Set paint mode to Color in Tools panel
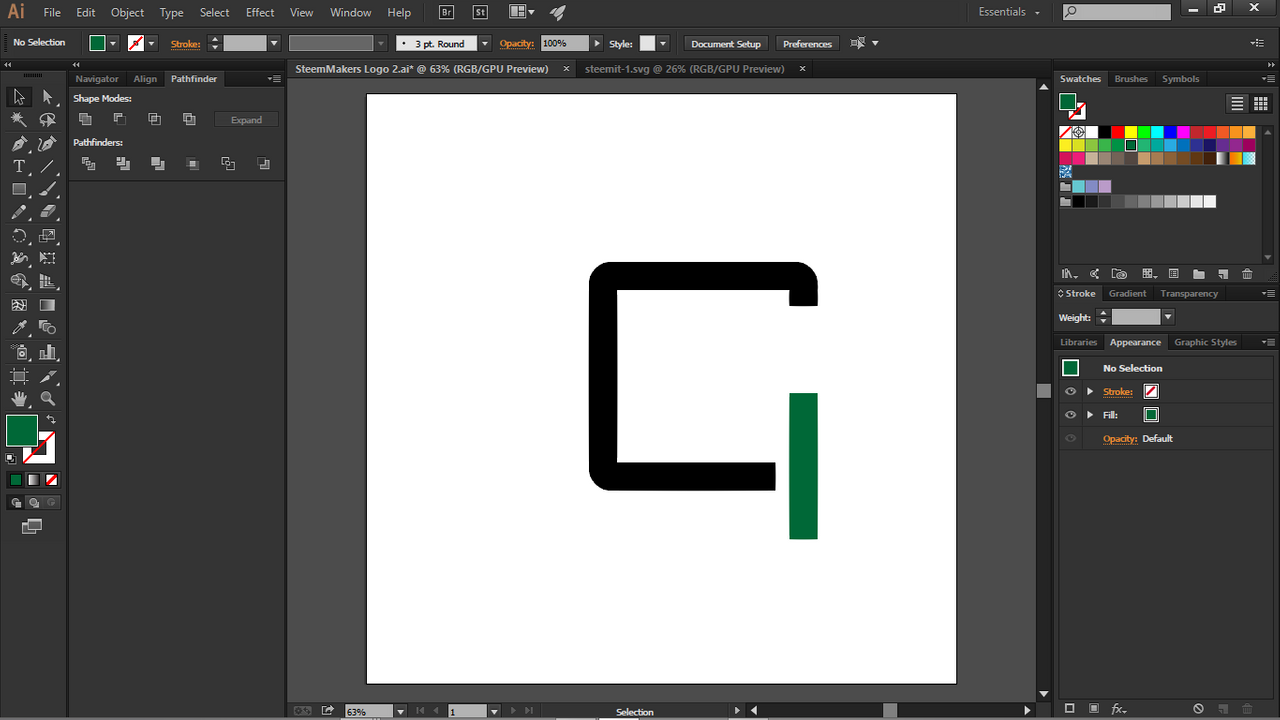The height and width of the screenshot is (720, 1280). [x=16, y=480]
